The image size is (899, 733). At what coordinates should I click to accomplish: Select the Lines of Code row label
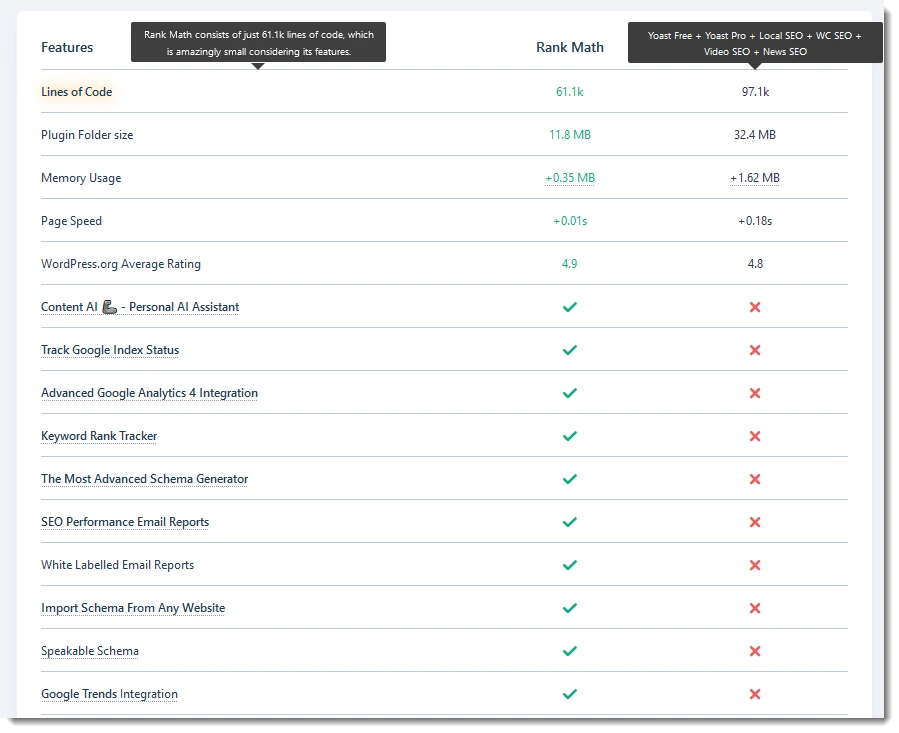click(77, 92)
